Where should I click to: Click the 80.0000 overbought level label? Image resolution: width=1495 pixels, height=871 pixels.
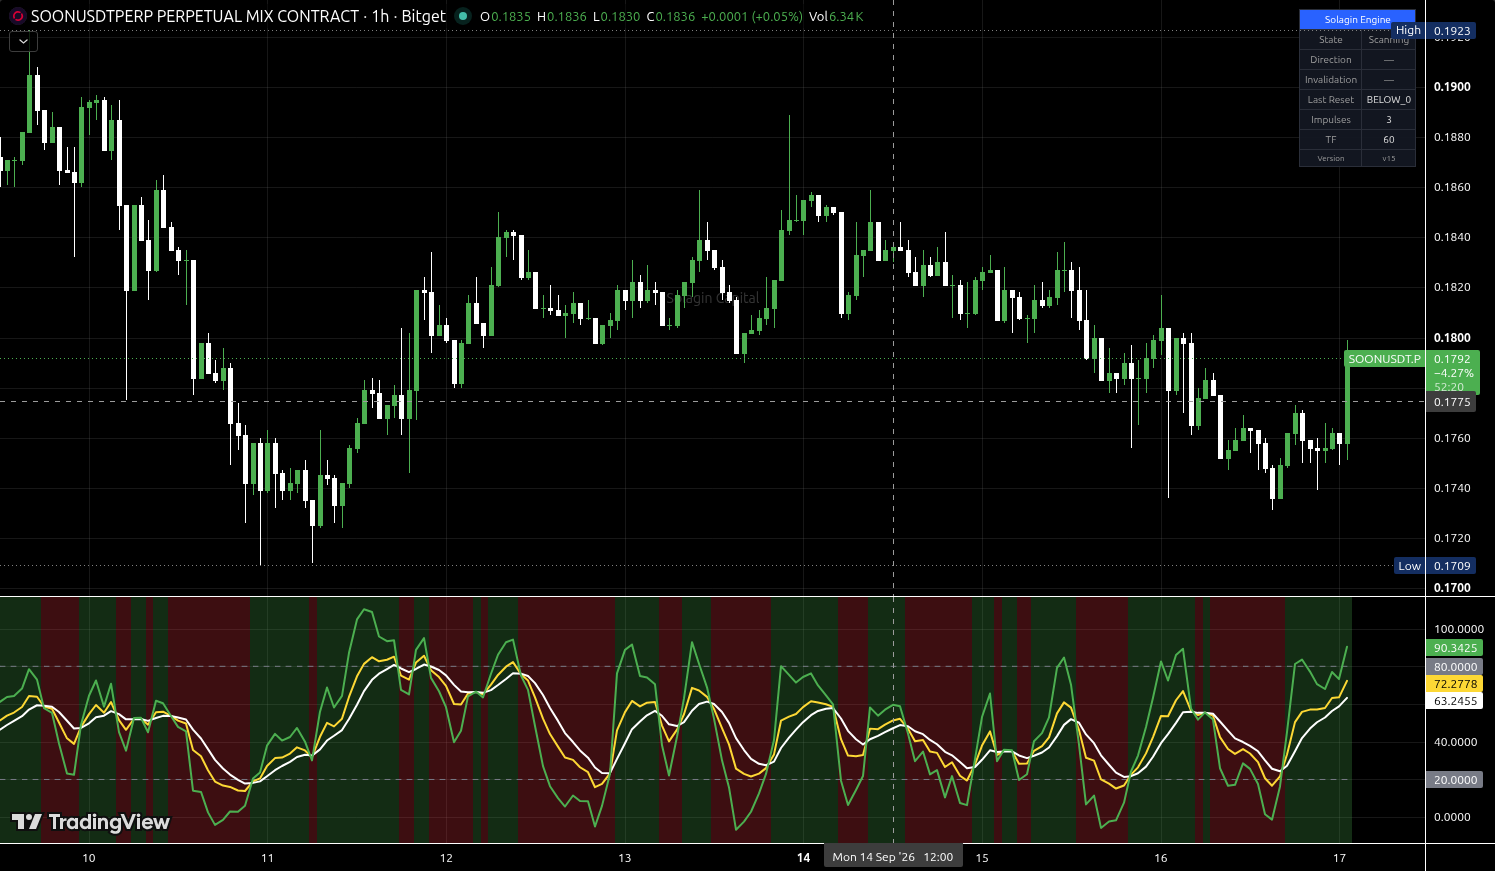coord(1455,667)
